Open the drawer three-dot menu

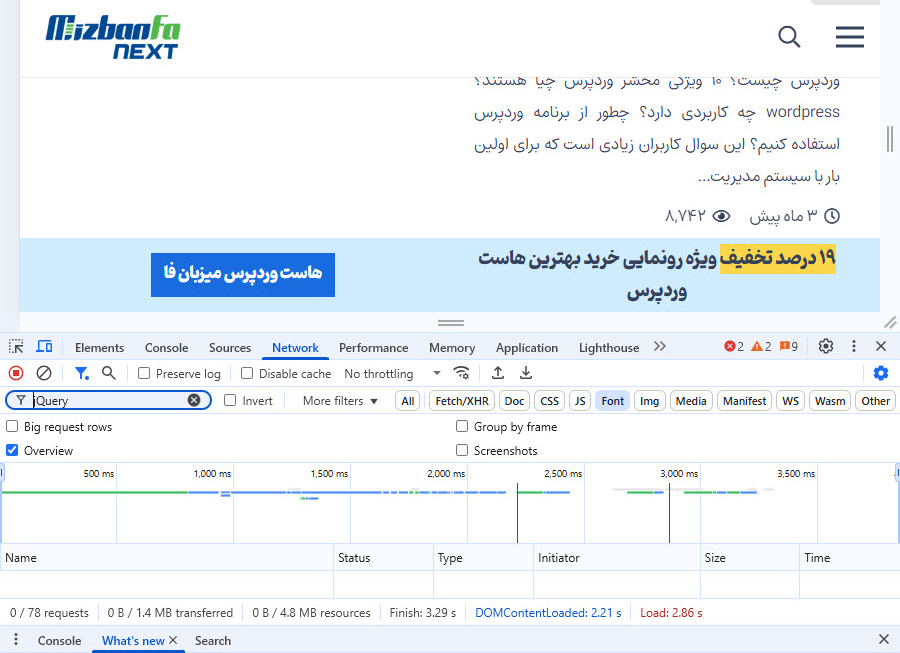pos(16,640)
